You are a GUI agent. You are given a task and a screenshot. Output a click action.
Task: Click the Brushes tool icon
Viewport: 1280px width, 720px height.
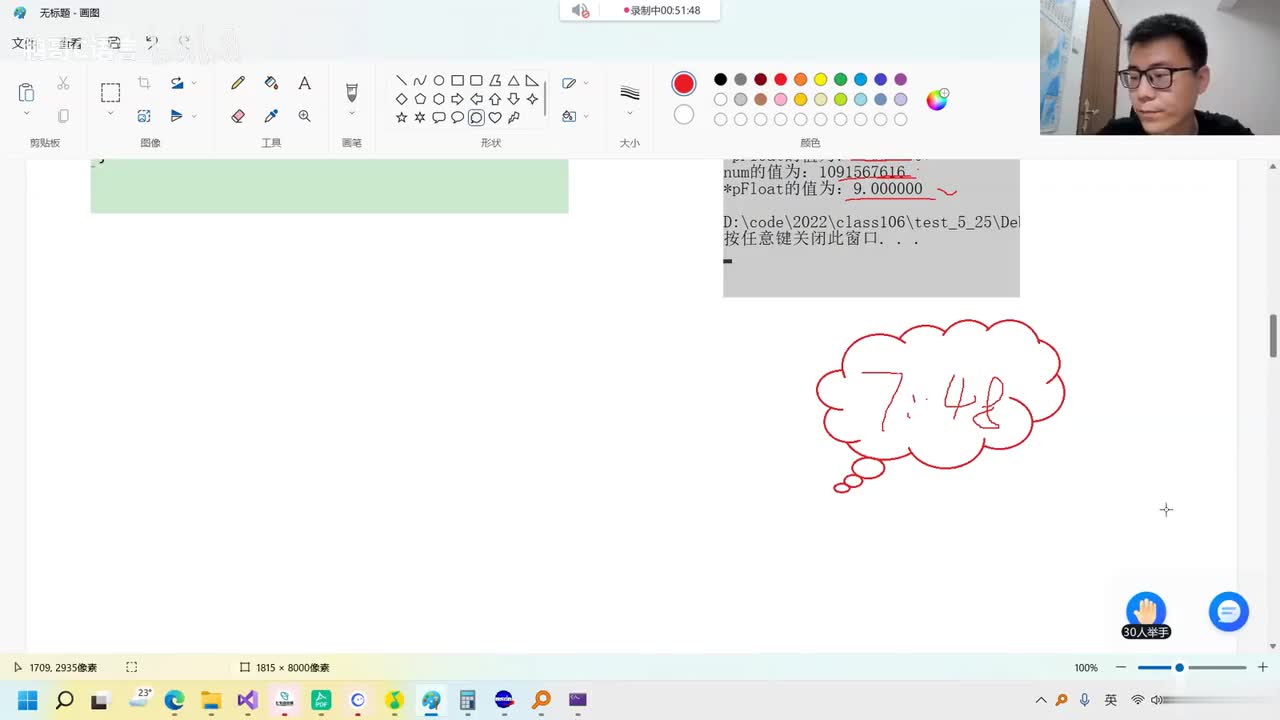351,92
